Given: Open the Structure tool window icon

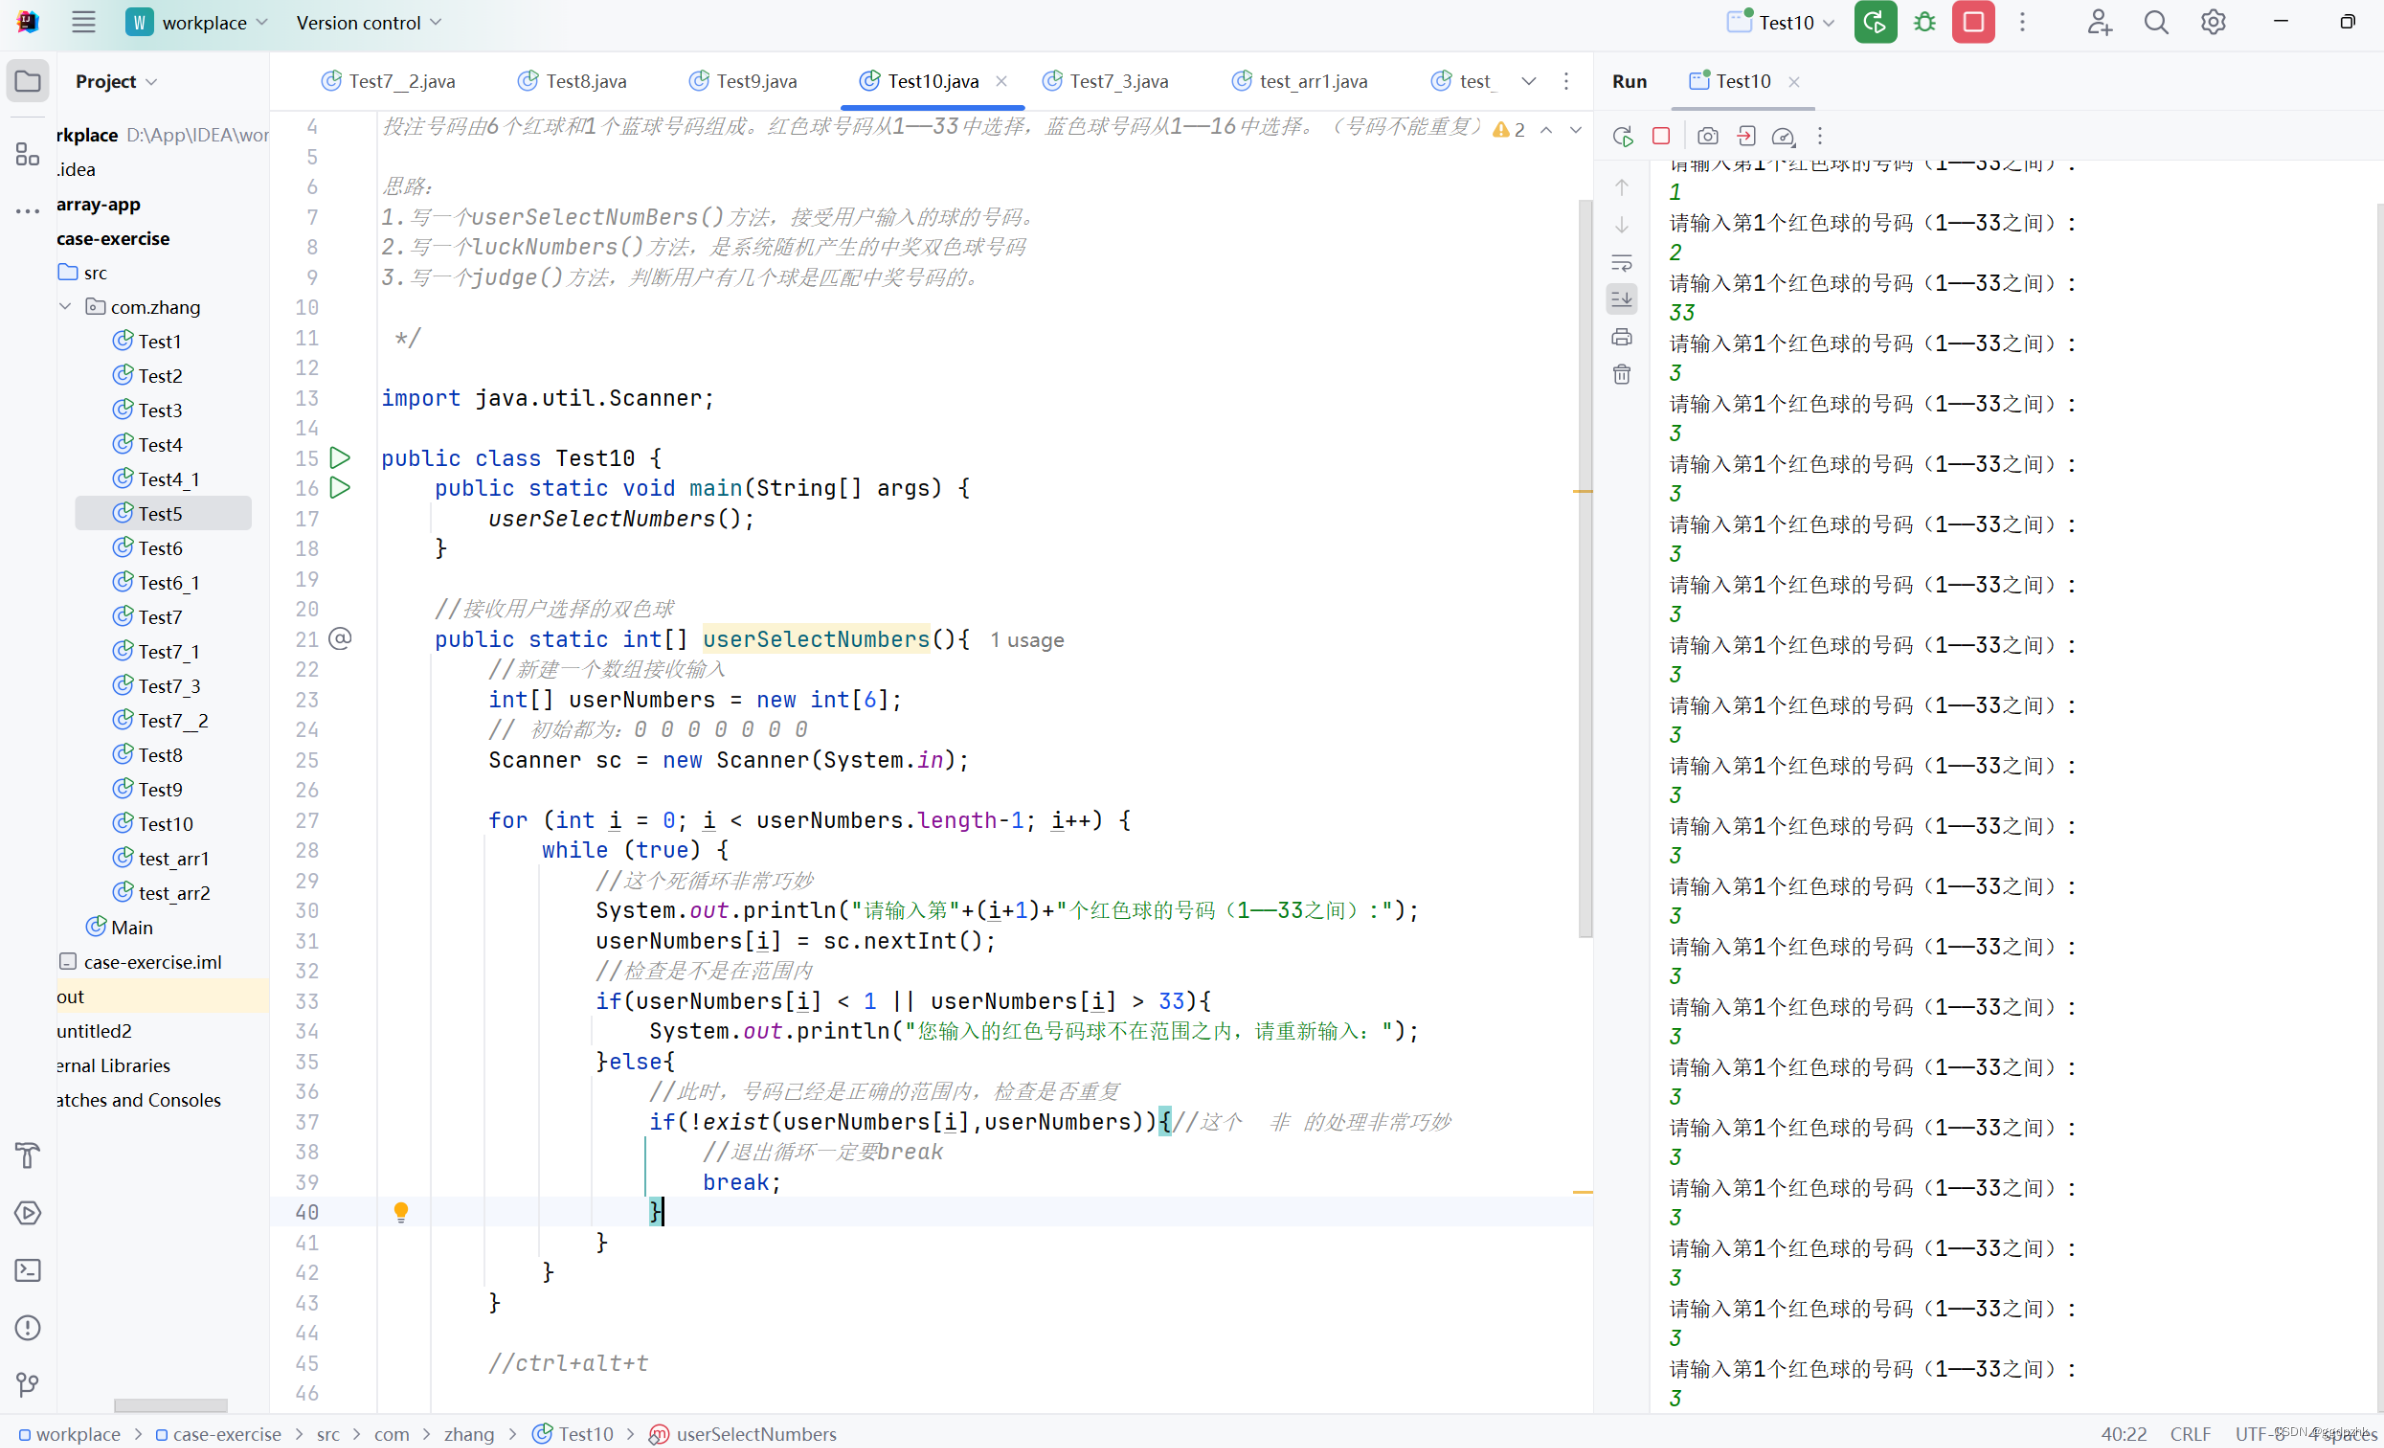Looking at the screenshot, I should click(28, 153).
